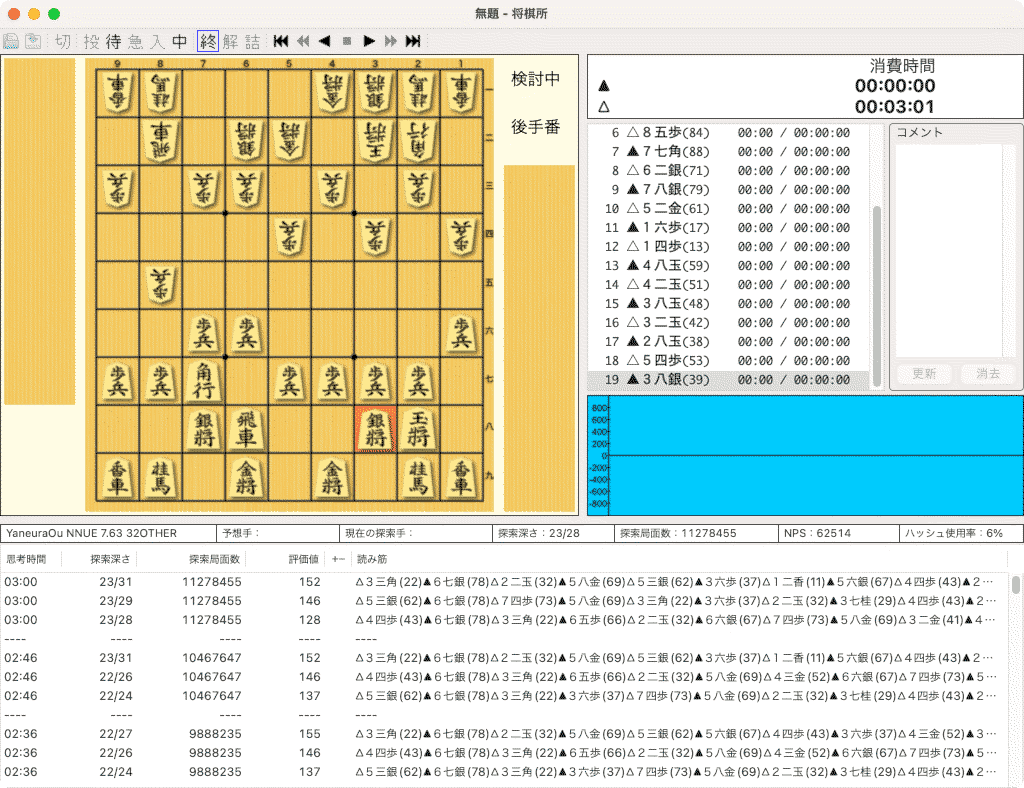Select move 19 ▲3八銀(39) in move list
Image resolution: width=1024 pixels, height=788 pixels.
[x=728, y=379]
